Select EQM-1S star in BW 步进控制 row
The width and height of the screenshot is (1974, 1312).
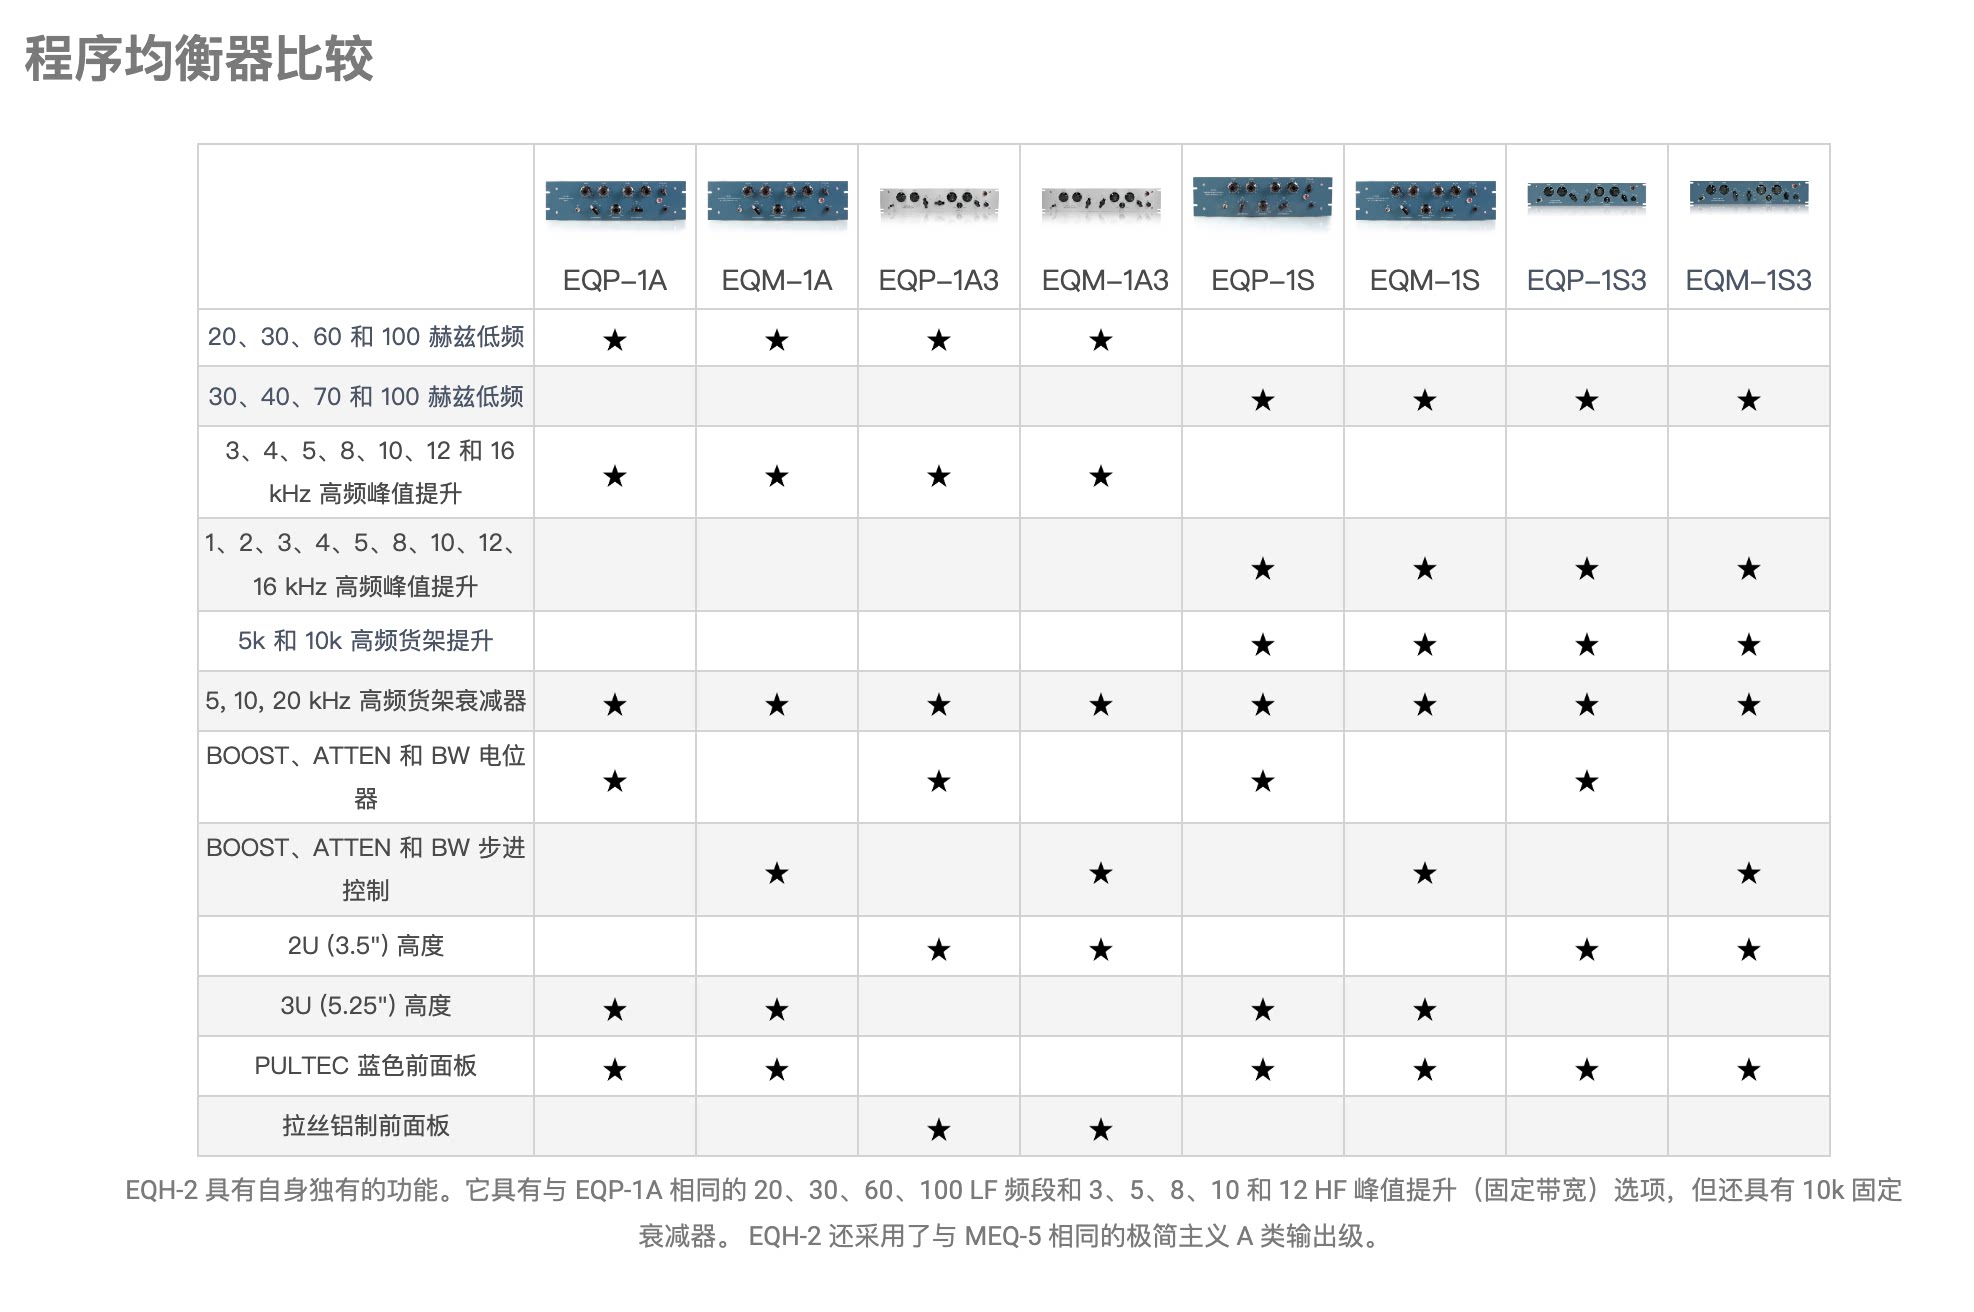pos(1425,874)
